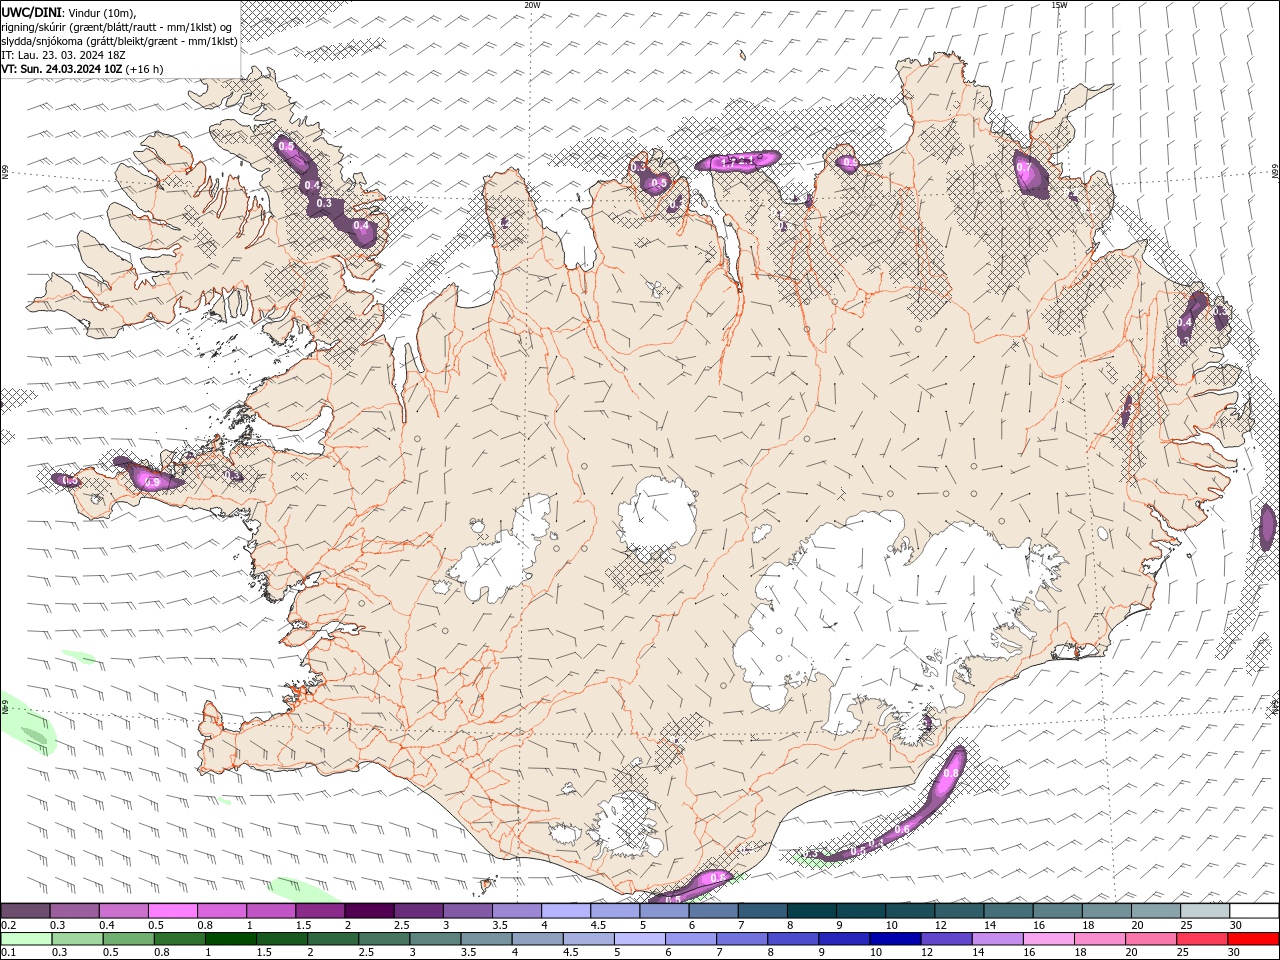Select the lavender swatch labelled 4 in top legend row

565,911
